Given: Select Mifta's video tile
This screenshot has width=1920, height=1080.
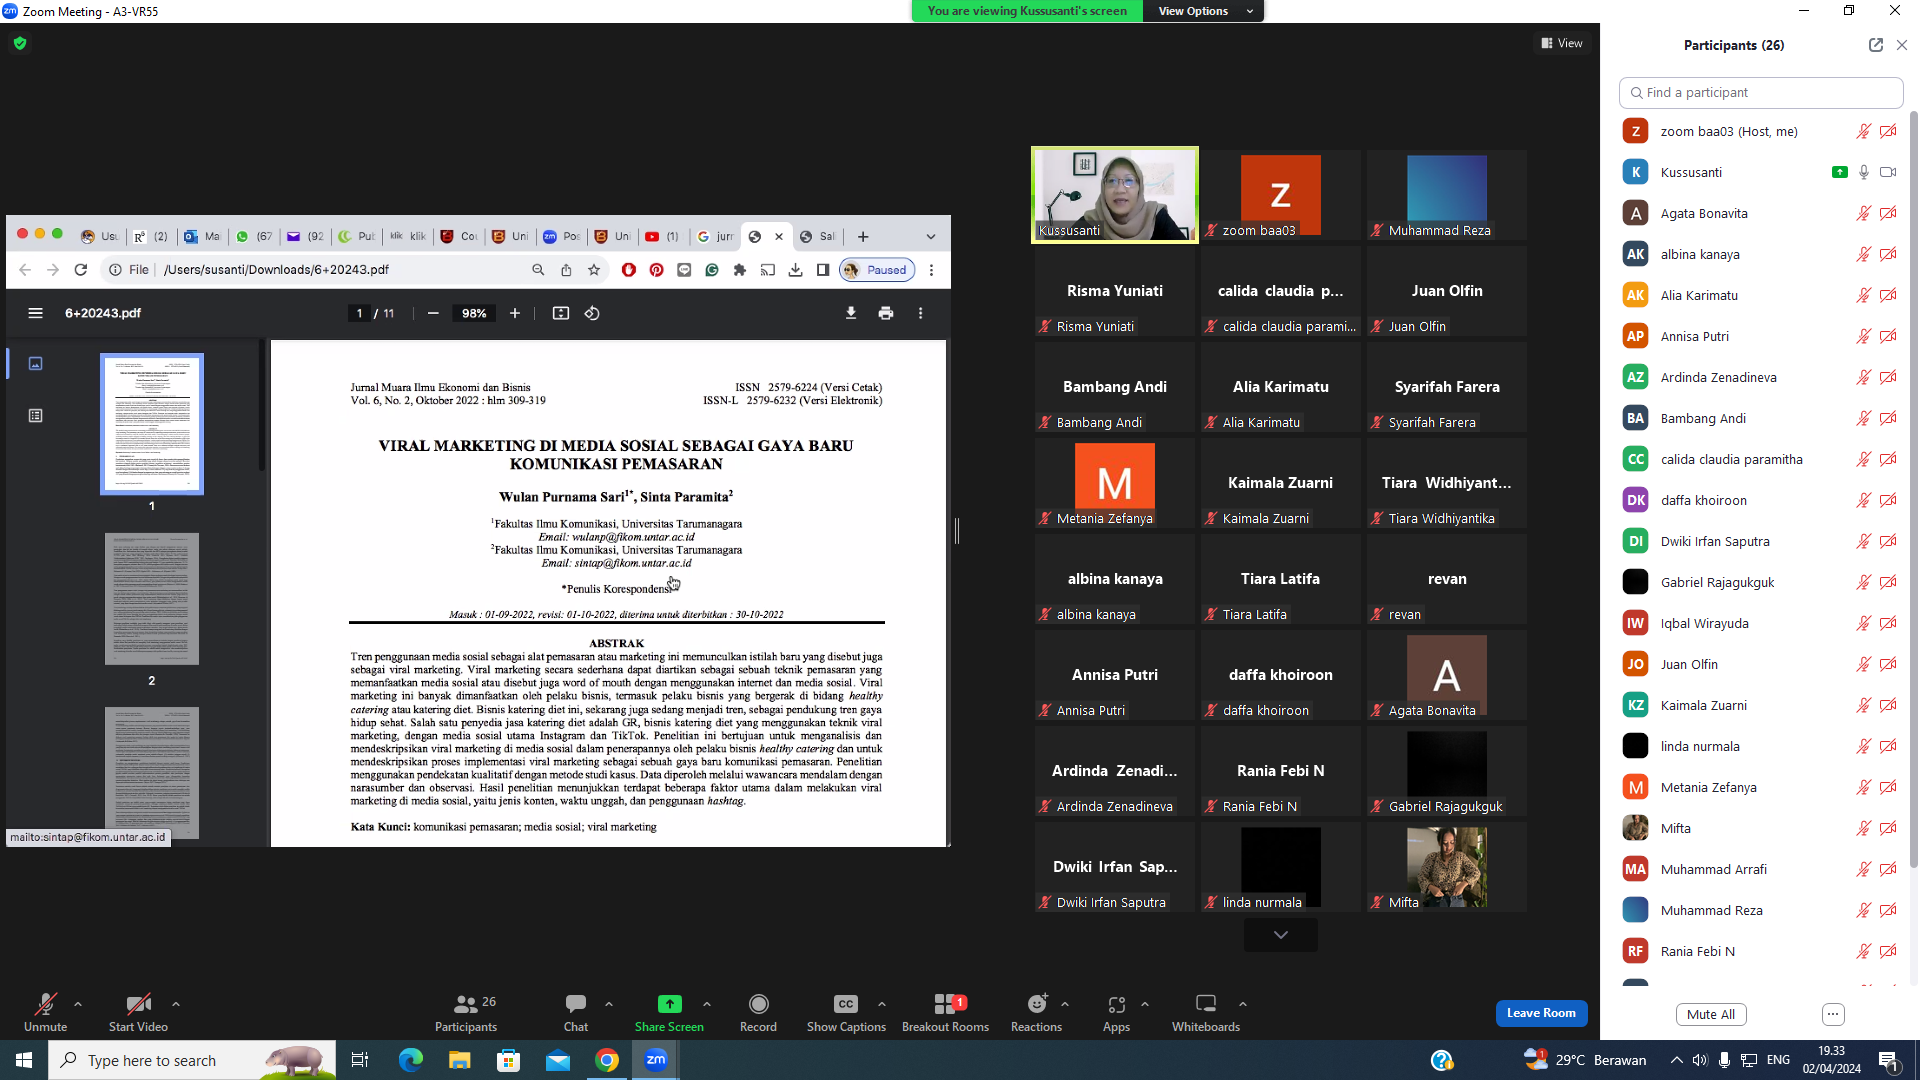Looking at the screenshot, I should (1447, 867).
